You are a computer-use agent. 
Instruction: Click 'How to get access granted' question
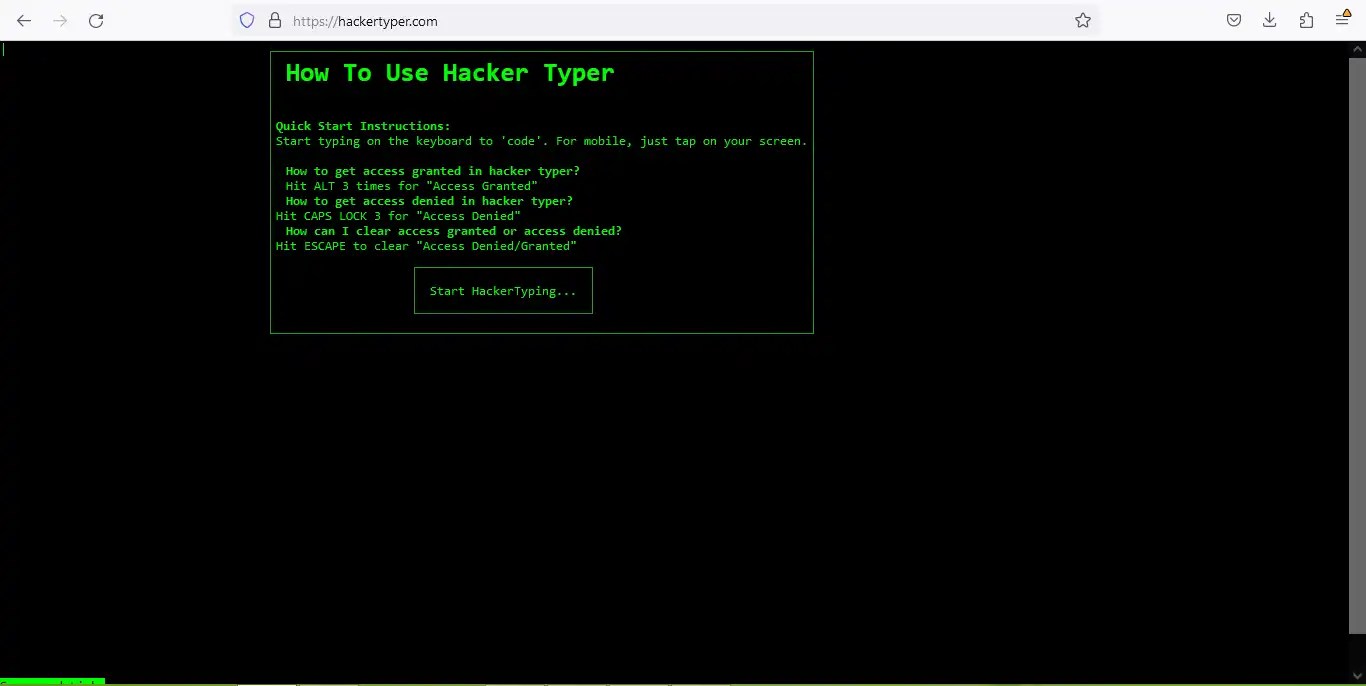coord(432,171)
